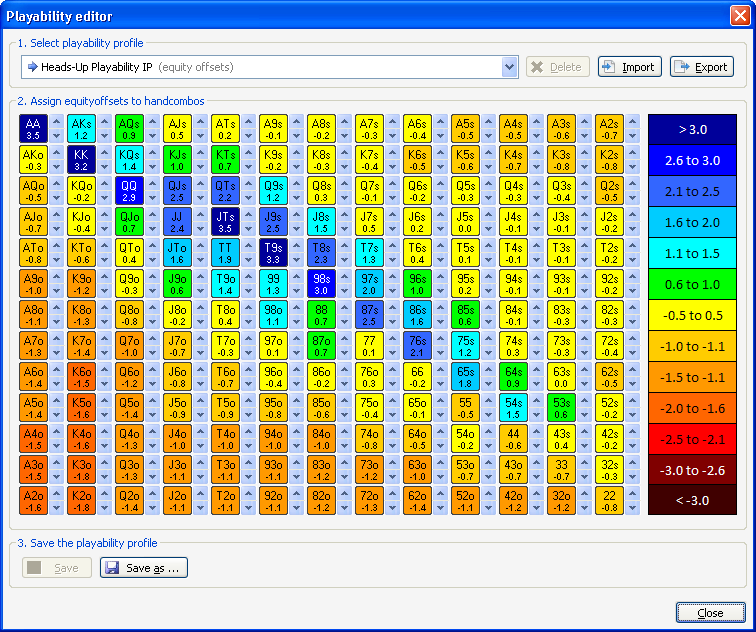Select the 77 hand cell
Screen dimensions: 756x632
pos(369,346)
